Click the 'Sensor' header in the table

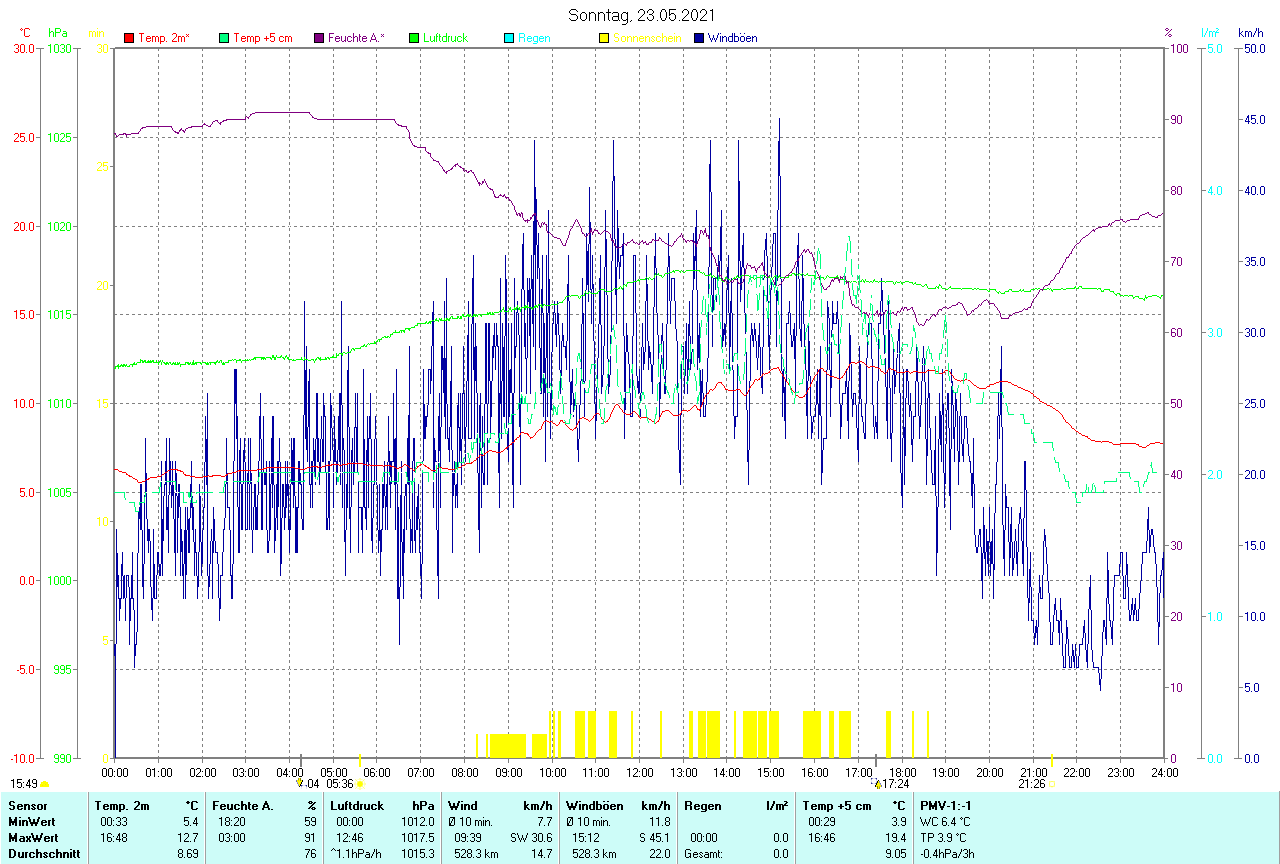click(x=27, y=806)
